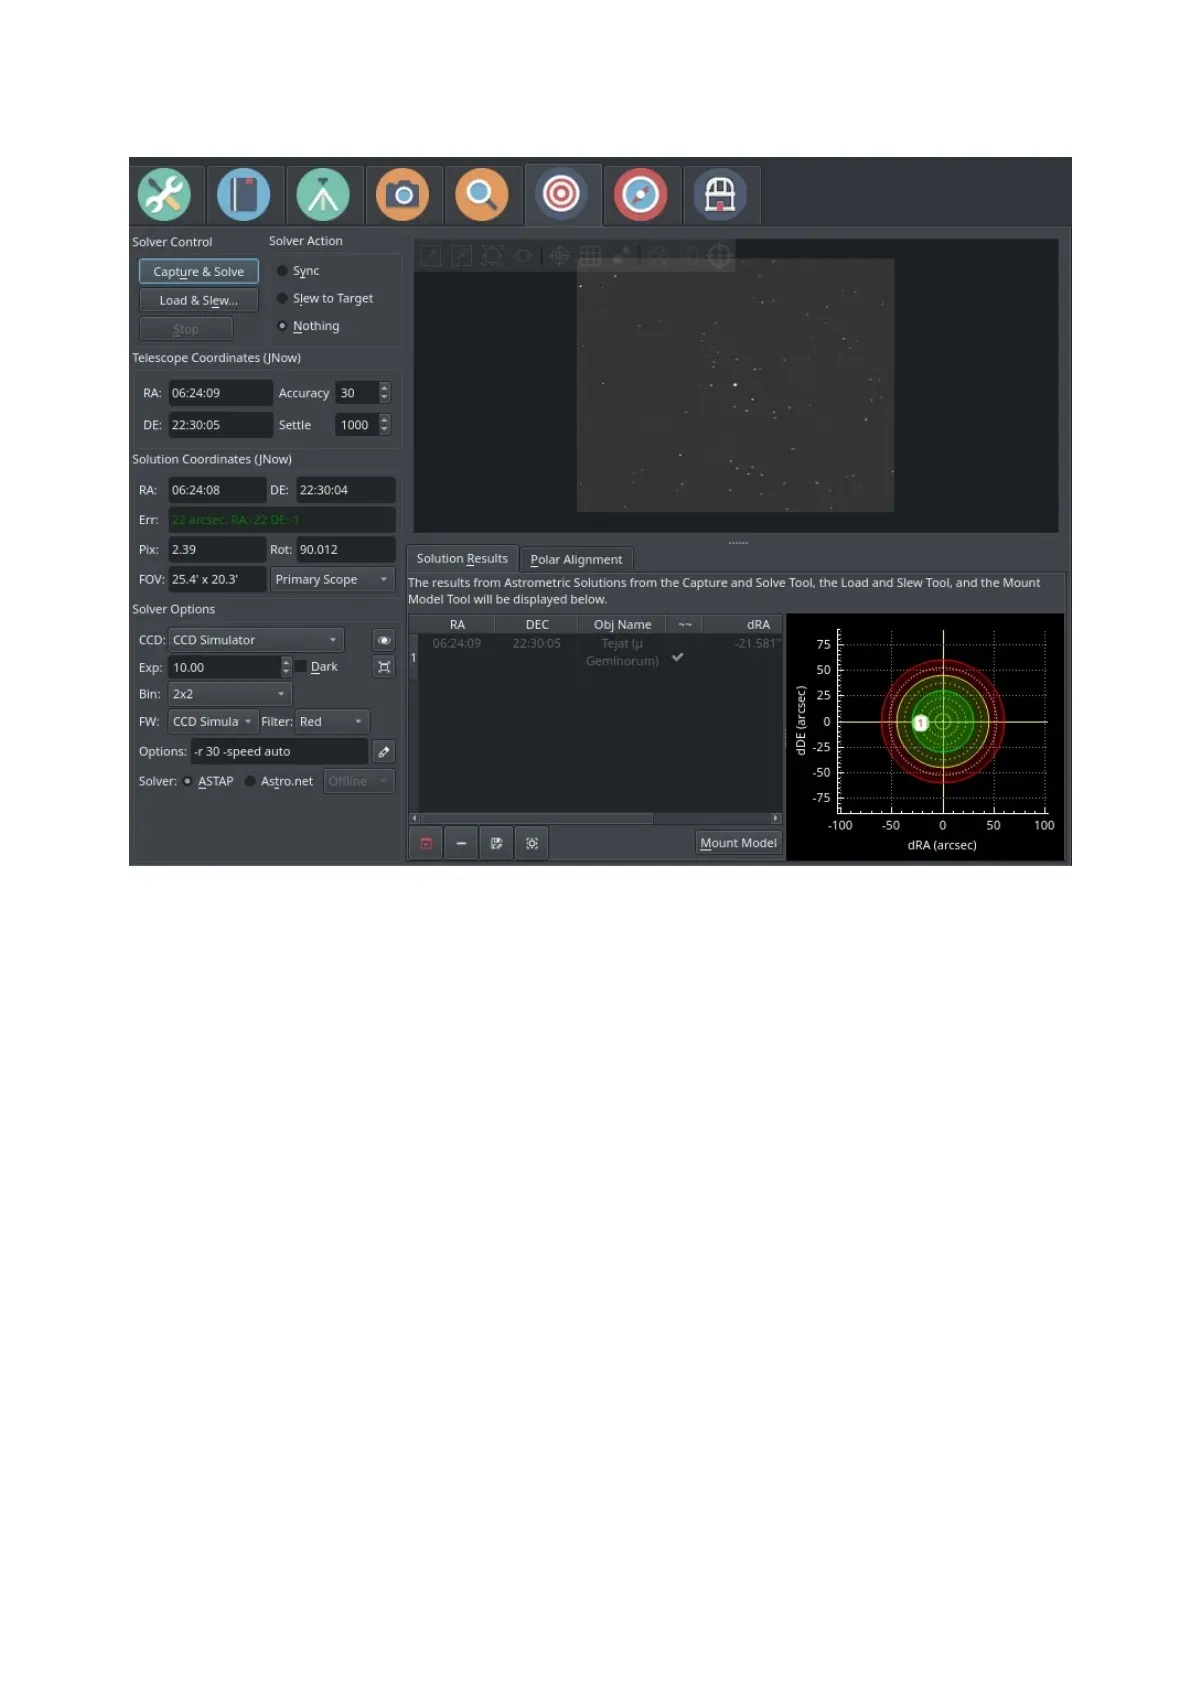Click the checkmark cell in row 1
This screenshot has width=1191, height=1684.
coord(678,657)
